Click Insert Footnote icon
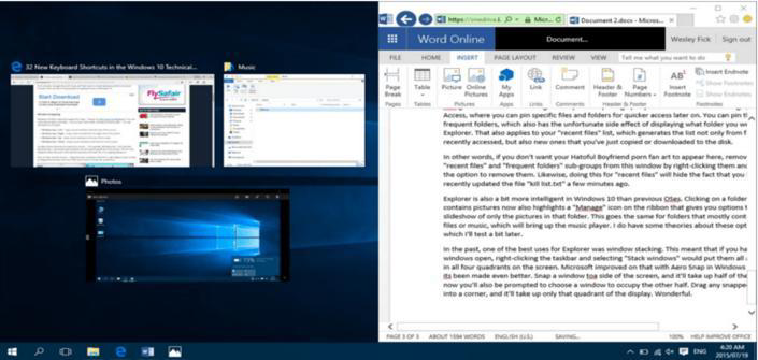 click(677, 83)
